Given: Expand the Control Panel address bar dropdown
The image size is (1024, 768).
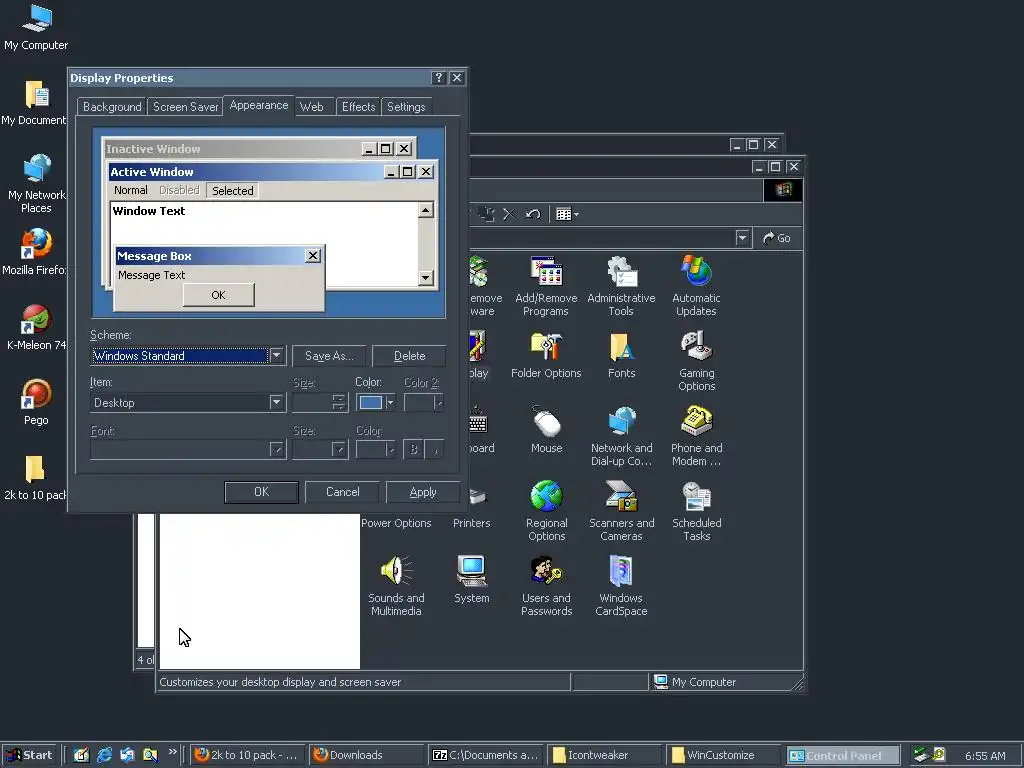Looking at the screenshot, I should 742,238.
